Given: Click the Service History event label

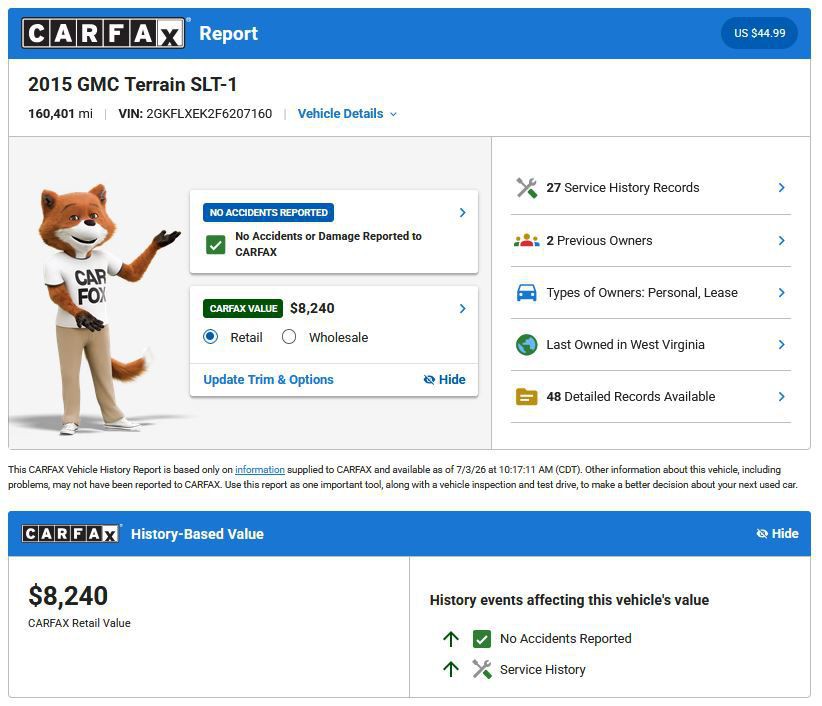Looking at the screenshot, I should coord(543,669).
